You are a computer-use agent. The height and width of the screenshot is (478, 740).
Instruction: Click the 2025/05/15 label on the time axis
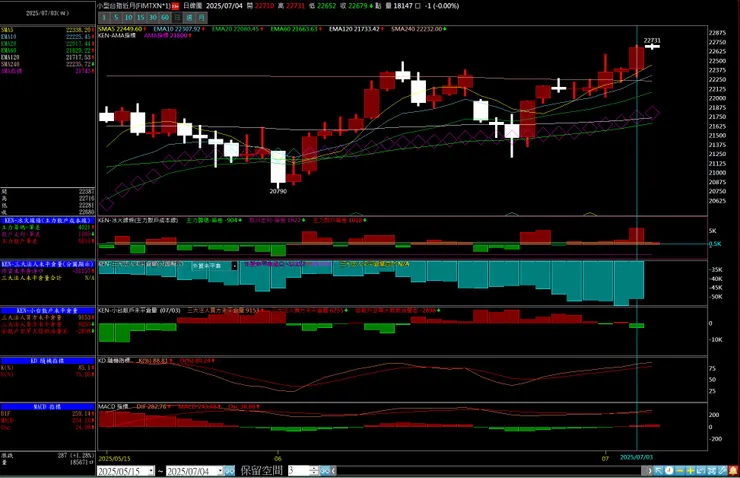(115, 458)
